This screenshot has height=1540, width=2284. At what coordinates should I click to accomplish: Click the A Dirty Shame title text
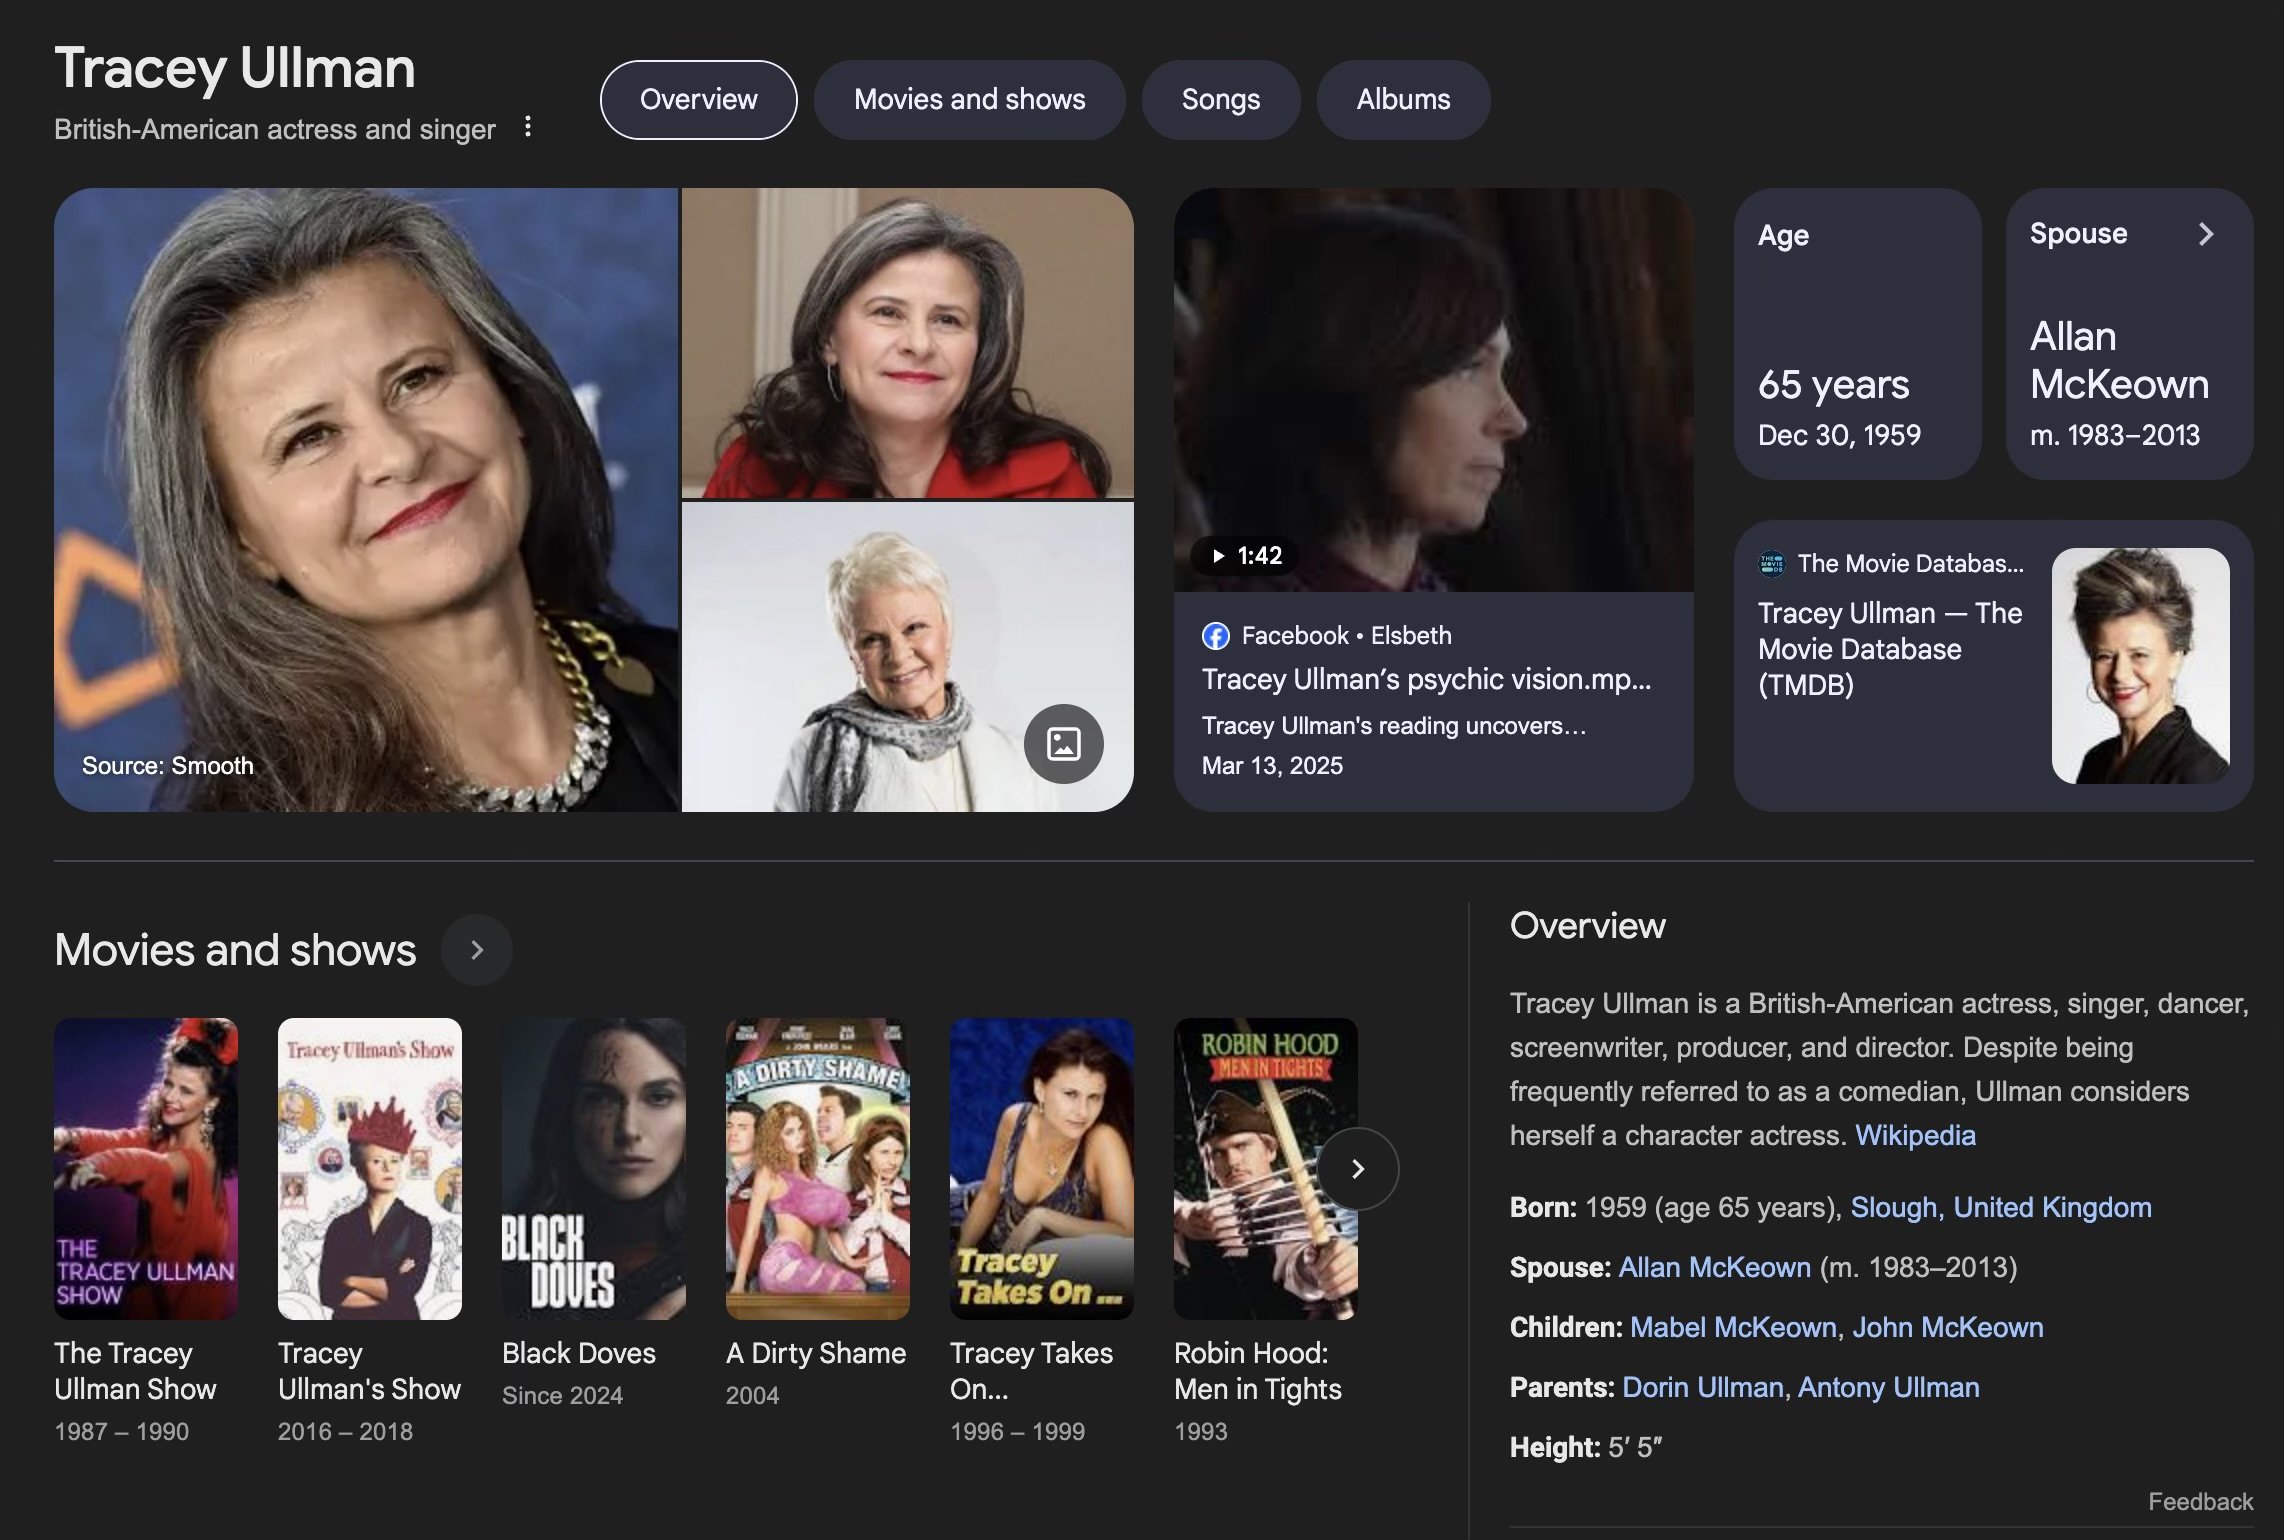[x=816, y=1354]
